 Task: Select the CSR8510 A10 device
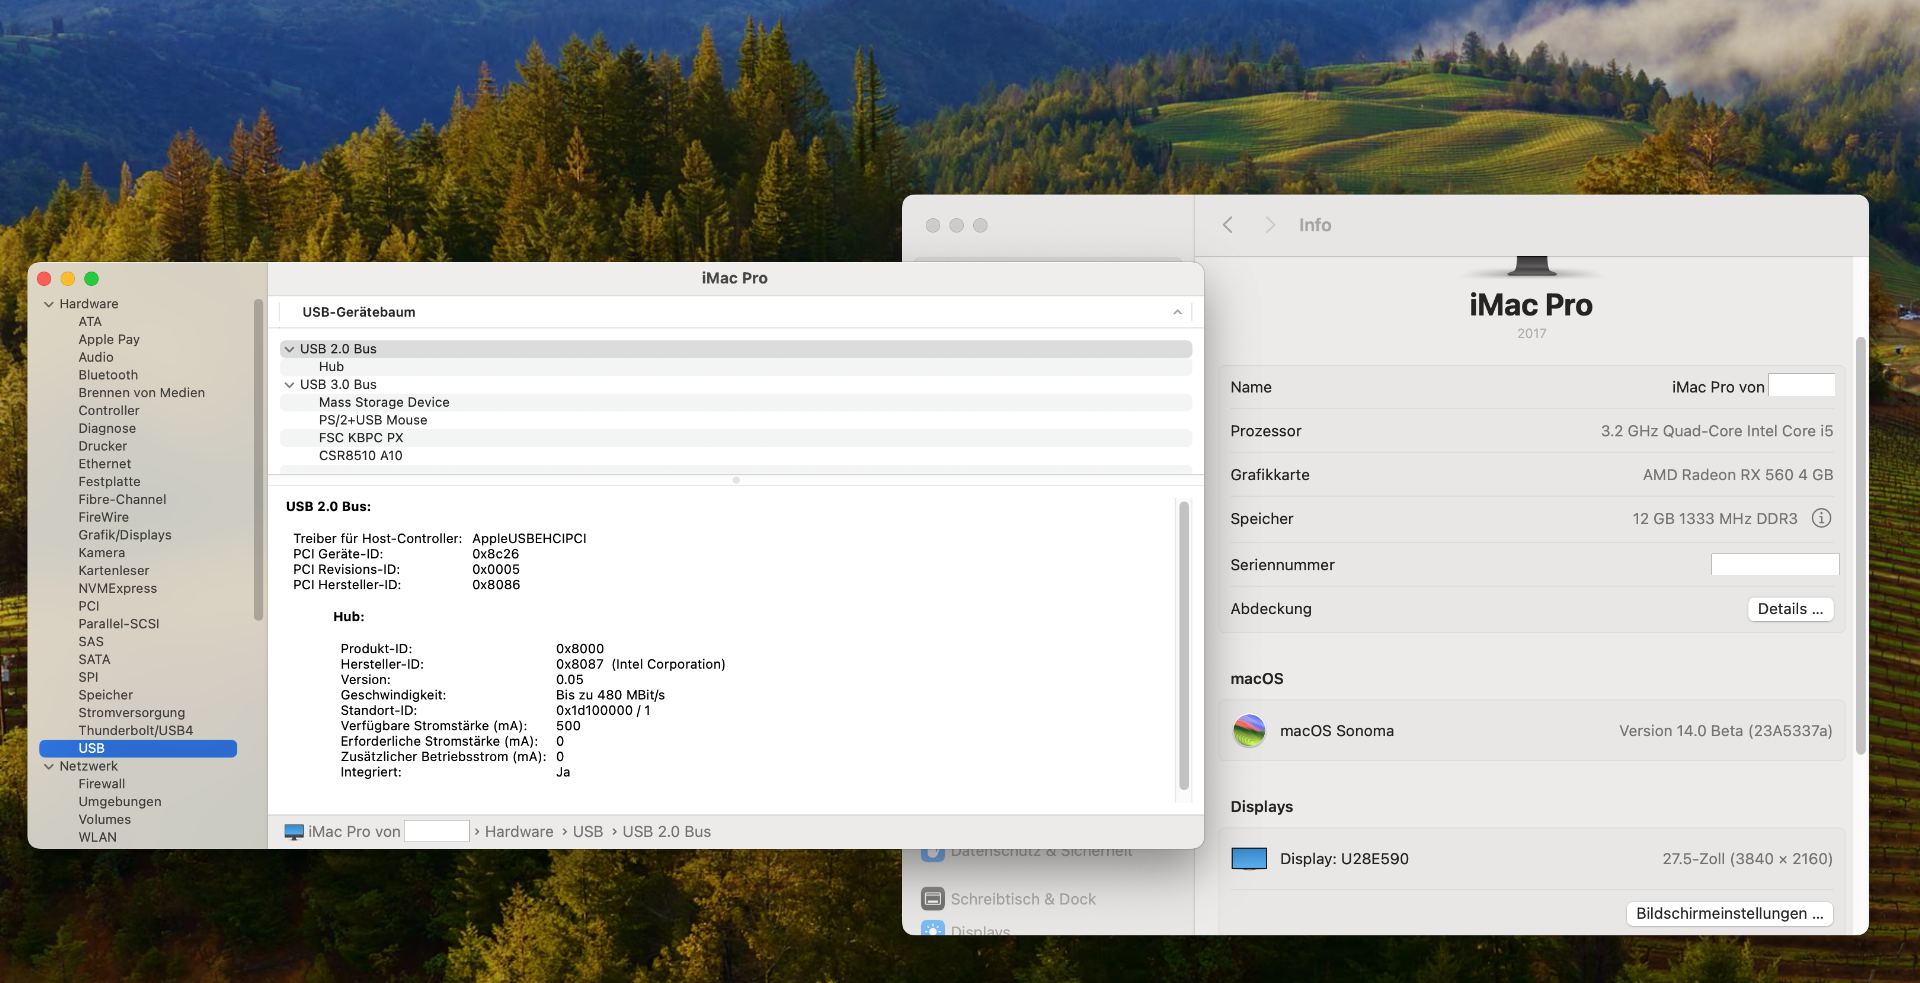(x=360, y=456)
